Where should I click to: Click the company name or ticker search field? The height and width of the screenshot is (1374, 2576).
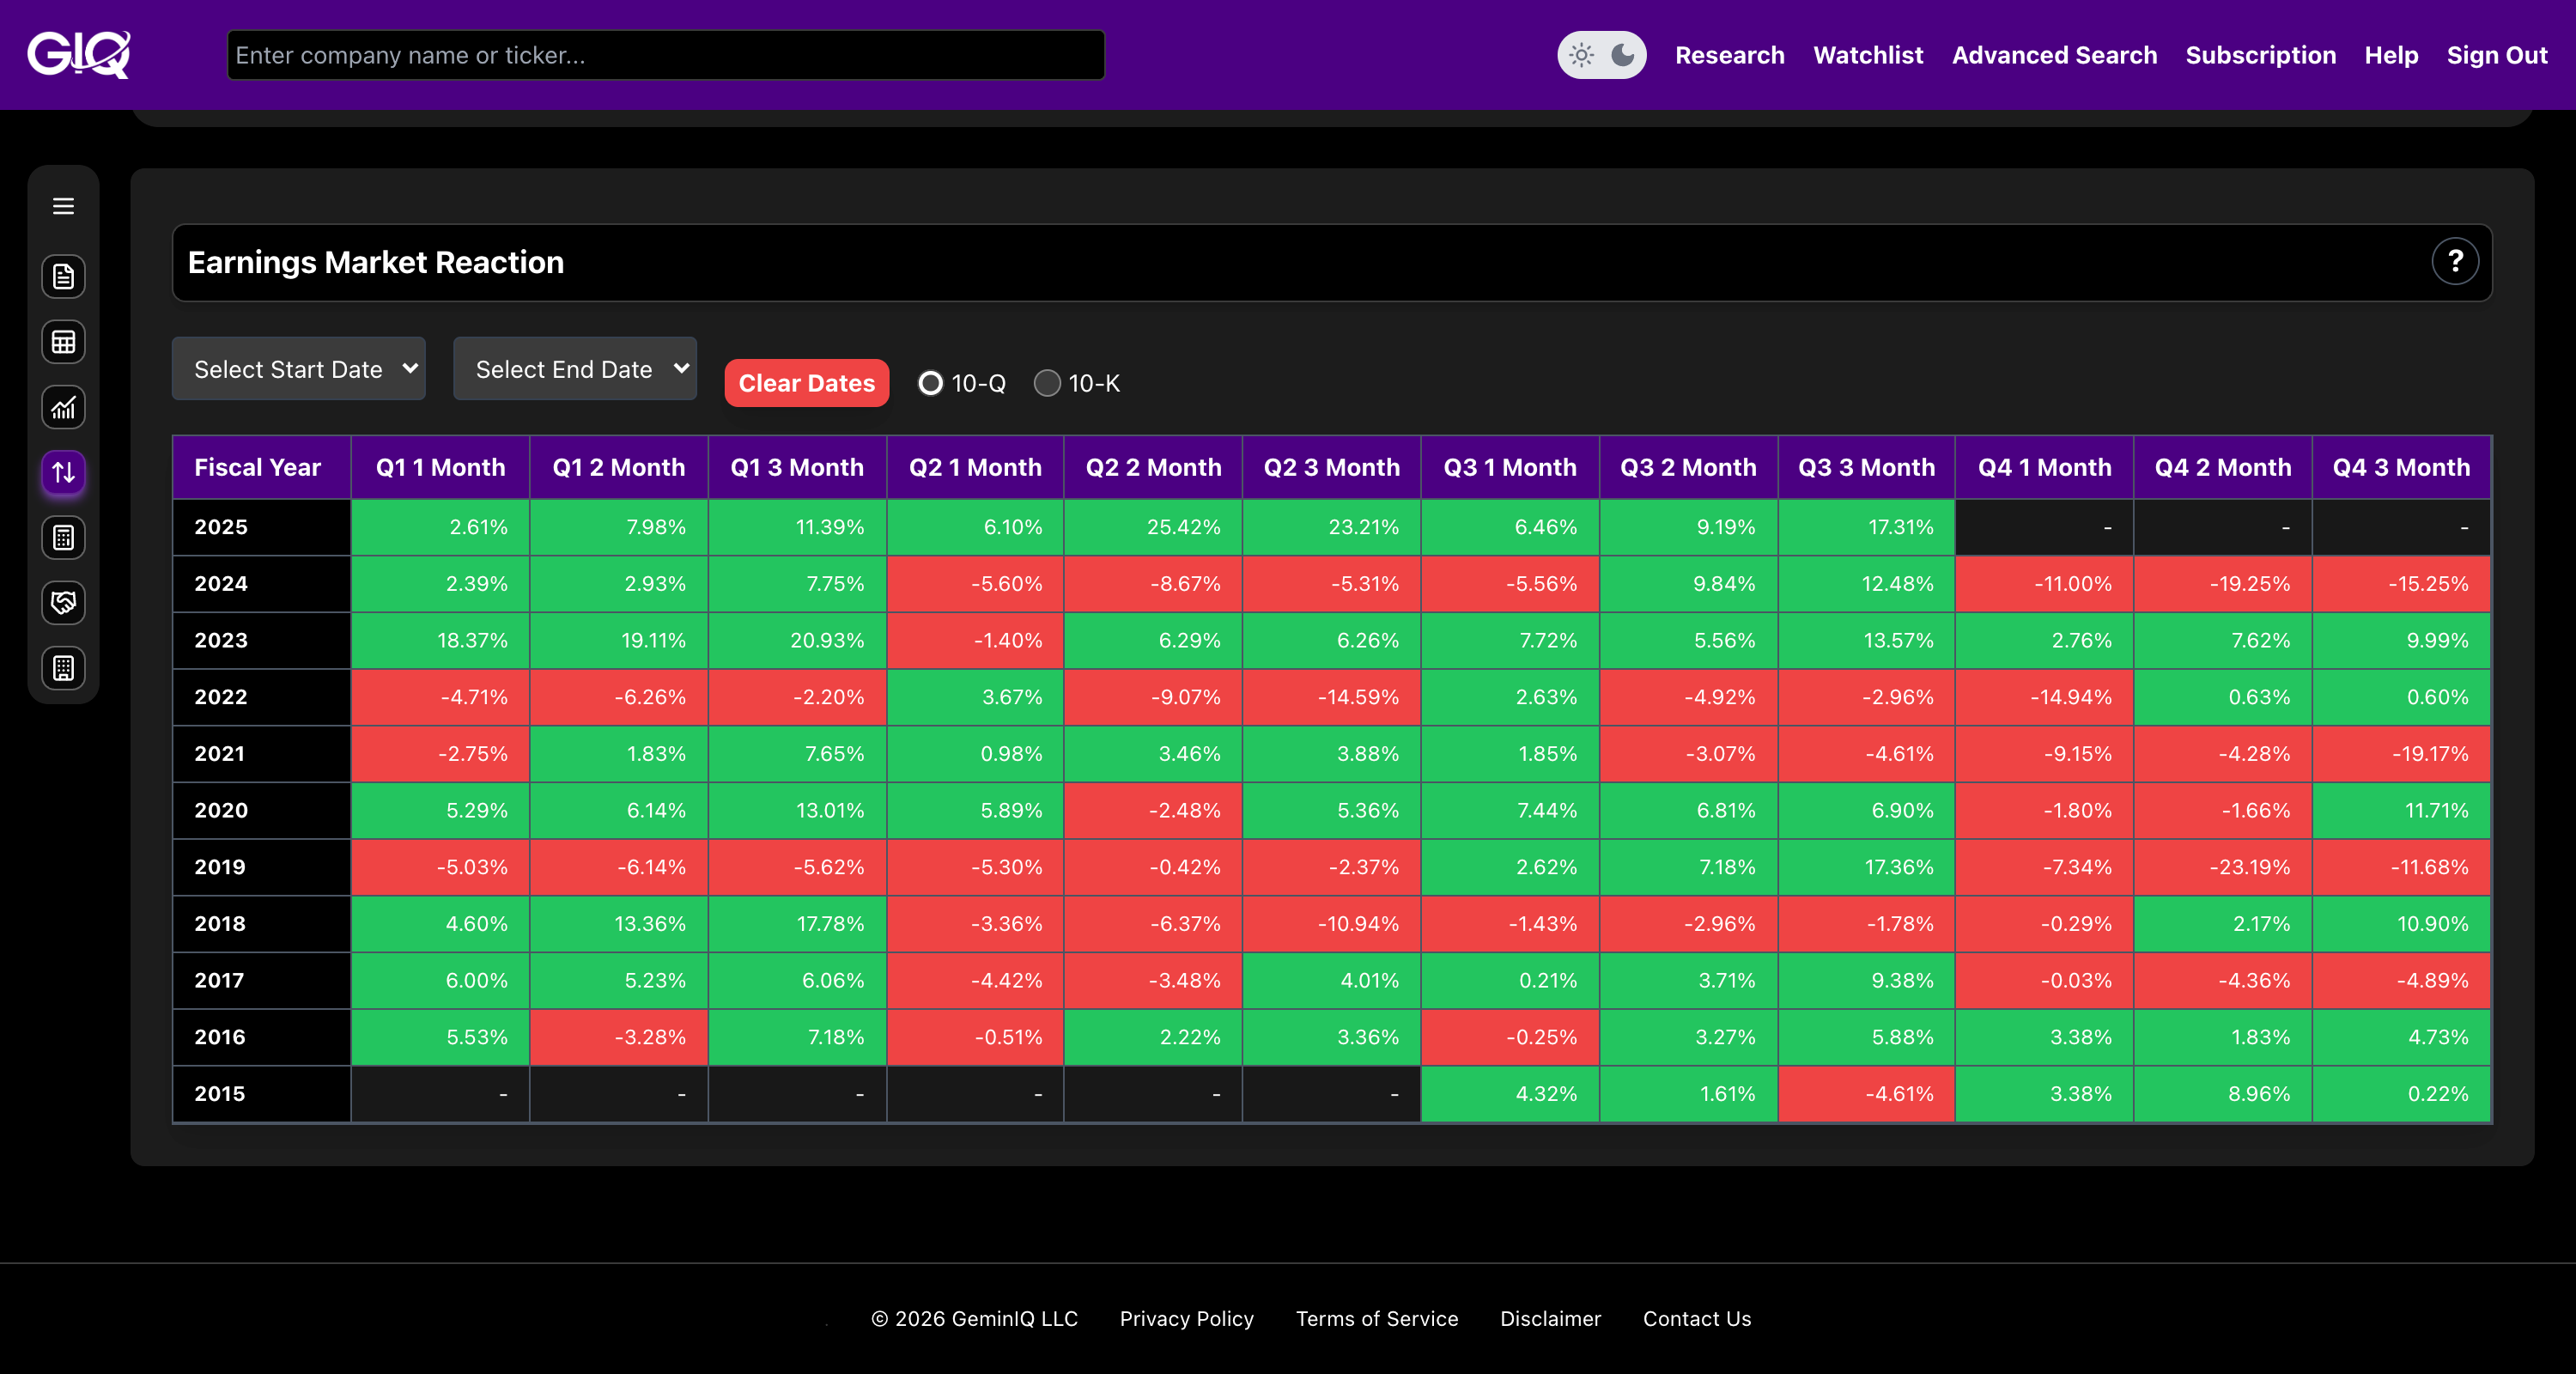point(665,55)
